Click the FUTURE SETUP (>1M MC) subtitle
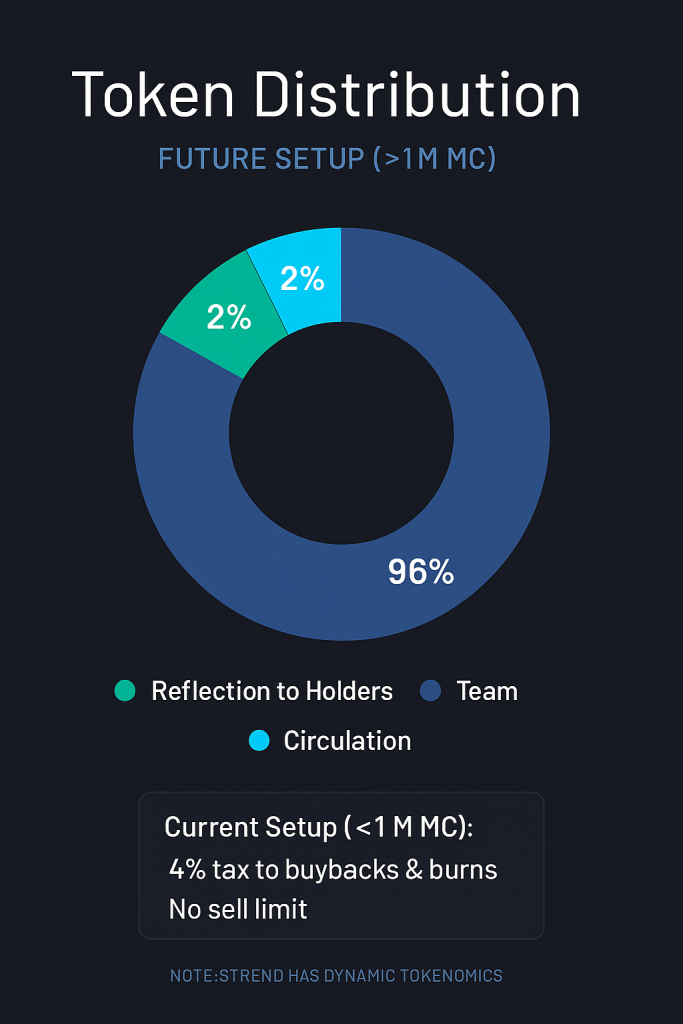 tap(327, 159)
